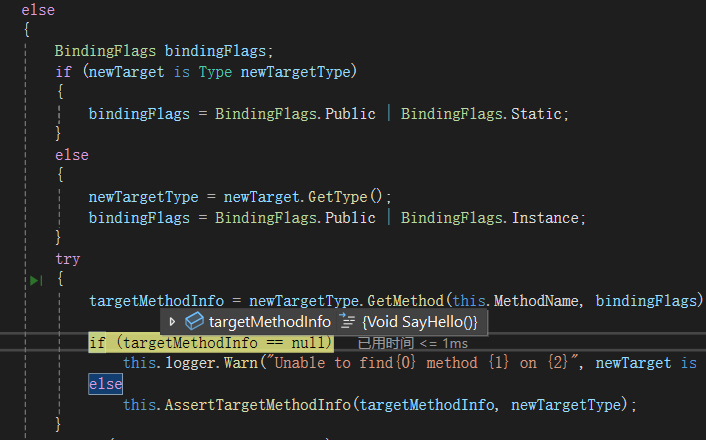706x440 pixels.
Task: Click the highlighted 'else' keyword below if statement
Action: tap(105, 384)
